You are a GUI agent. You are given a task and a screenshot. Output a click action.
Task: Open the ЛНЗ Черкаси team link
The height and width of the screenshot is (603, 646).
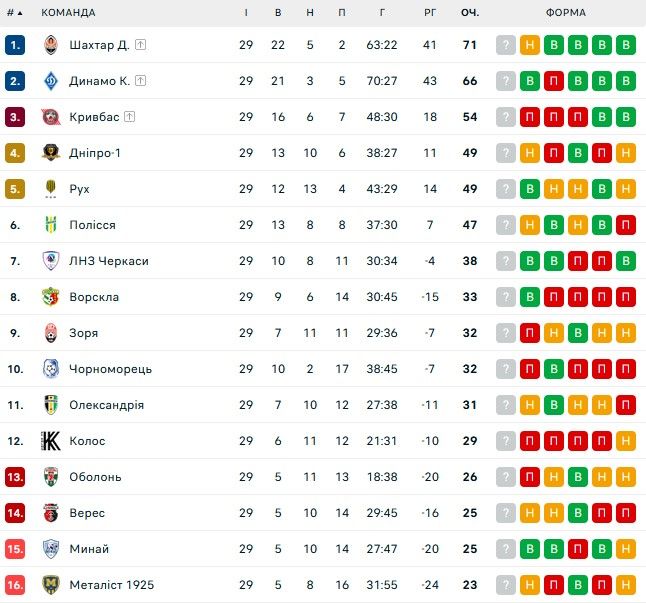[x=109, y=261]
